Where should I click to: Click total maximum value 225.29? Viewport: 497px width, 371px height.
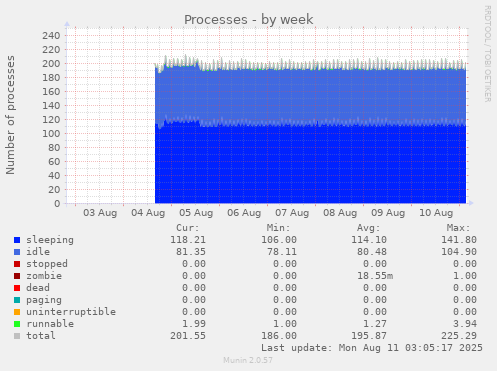point(459,336)
